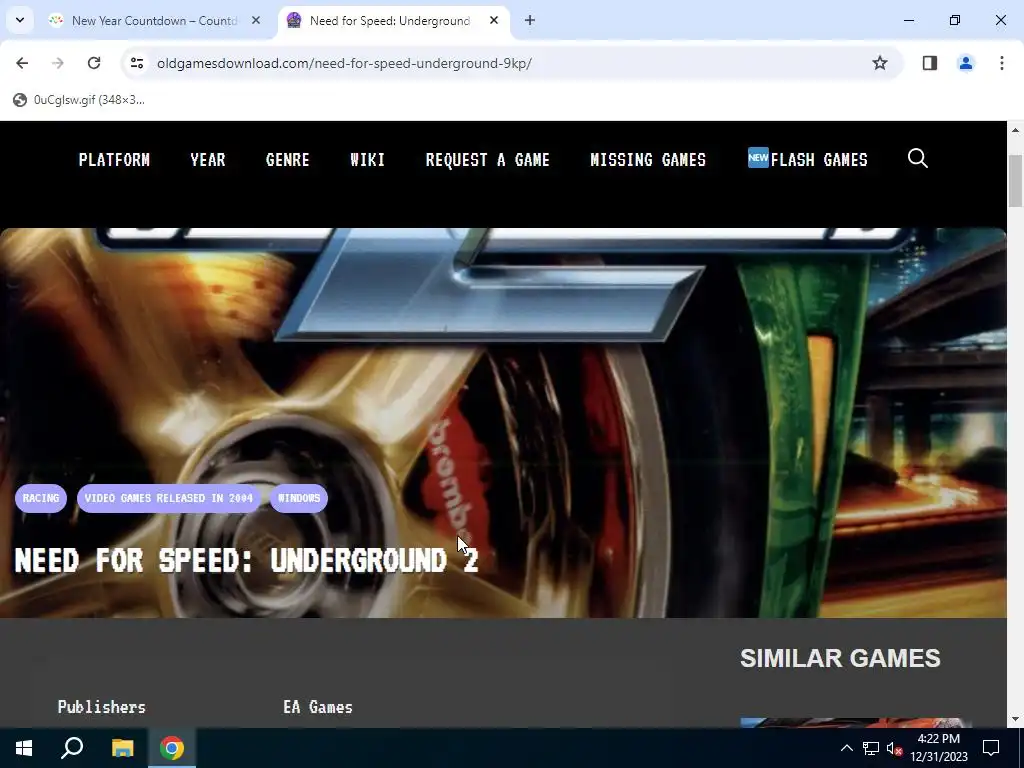The image size is (1024, 768).
Task: Close the Need for Speed tab
Action: [494, 20]
